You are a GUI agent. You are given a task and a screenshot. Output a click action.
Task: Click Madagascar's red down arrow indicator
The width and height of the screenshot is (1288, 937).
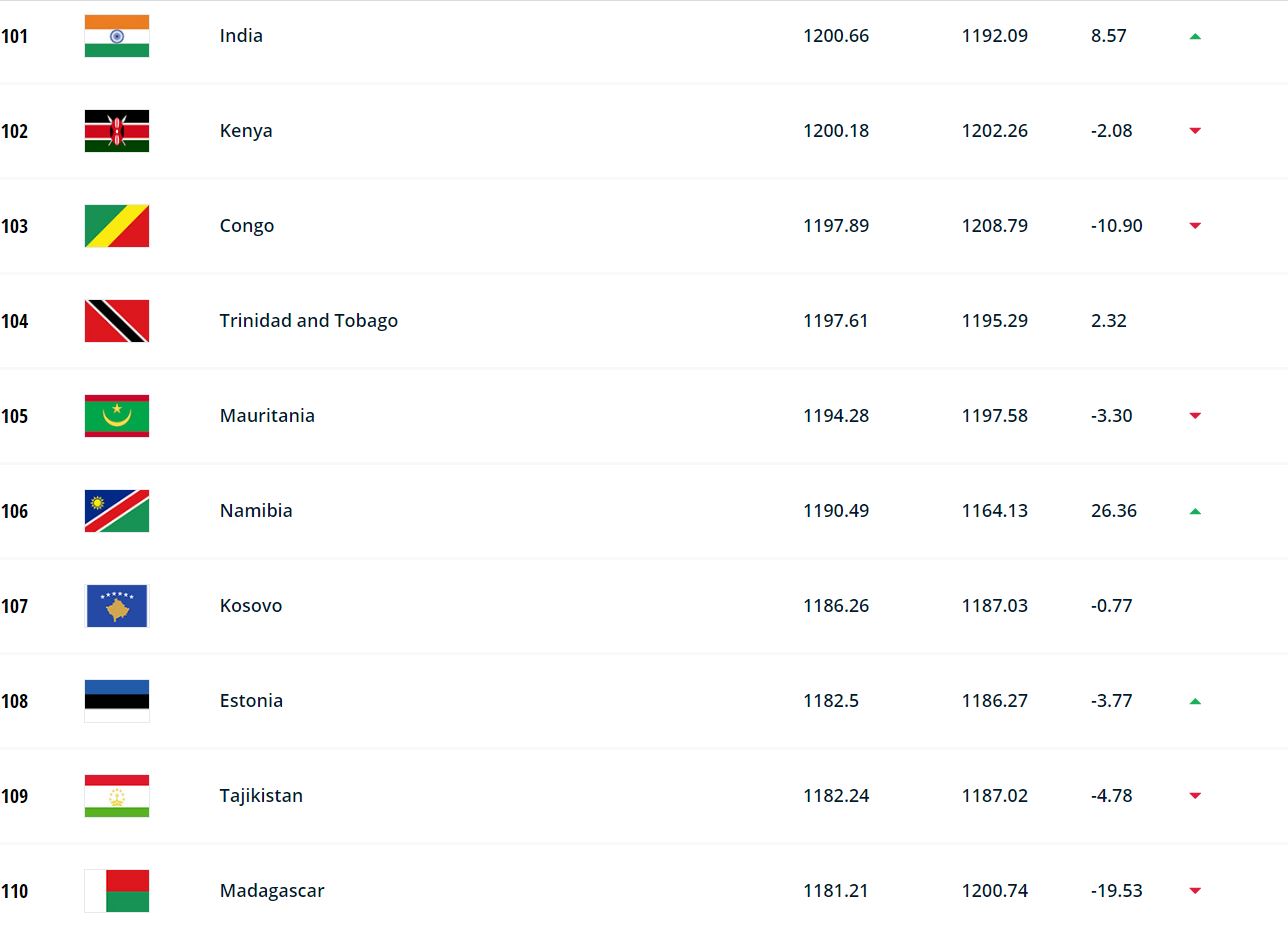click(1195, 891)
